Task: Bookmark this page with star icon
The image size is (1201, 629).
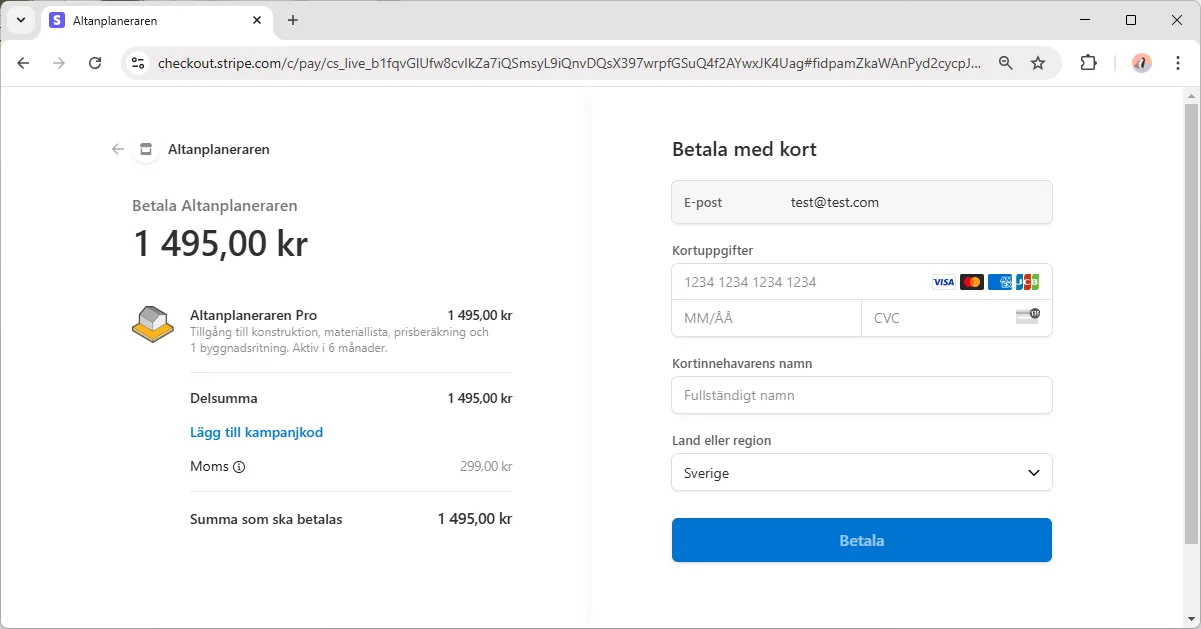Action: [x=1038, y=63]
